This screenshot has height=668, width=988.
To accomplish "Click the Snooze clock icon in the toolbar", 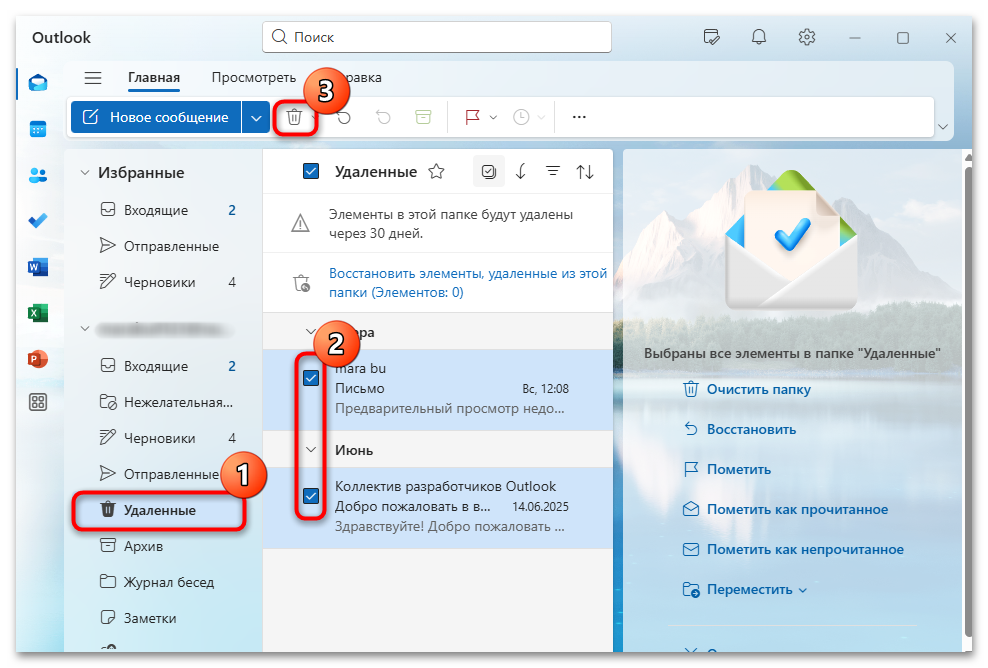I will 521,117.
